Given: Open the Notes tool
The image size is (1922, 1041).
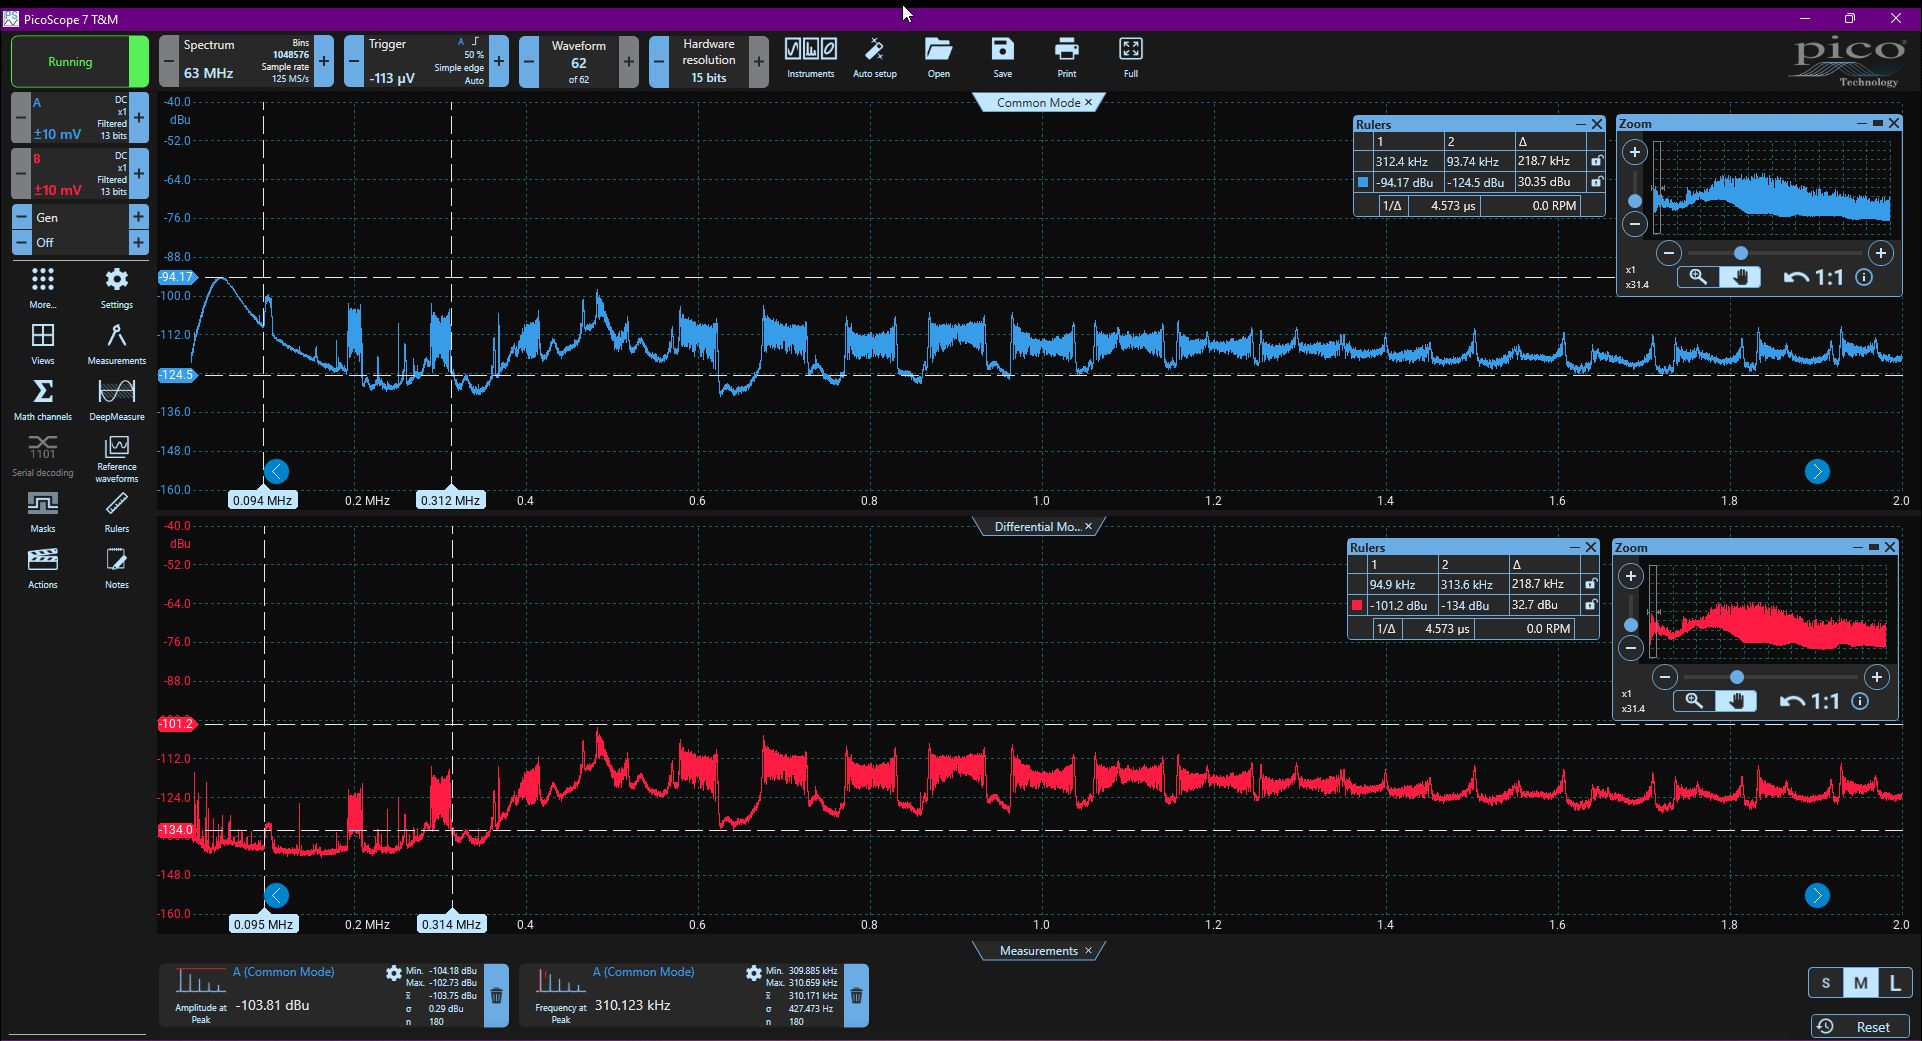Looking at the screenshot, I should click(117, 567).
